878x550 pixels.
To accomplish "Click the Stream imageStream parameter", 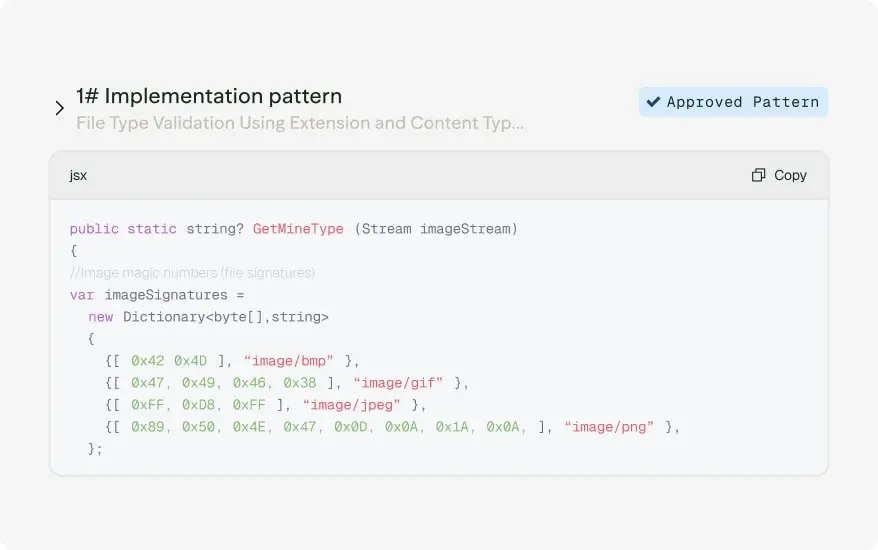I will (x=436, y=229).
